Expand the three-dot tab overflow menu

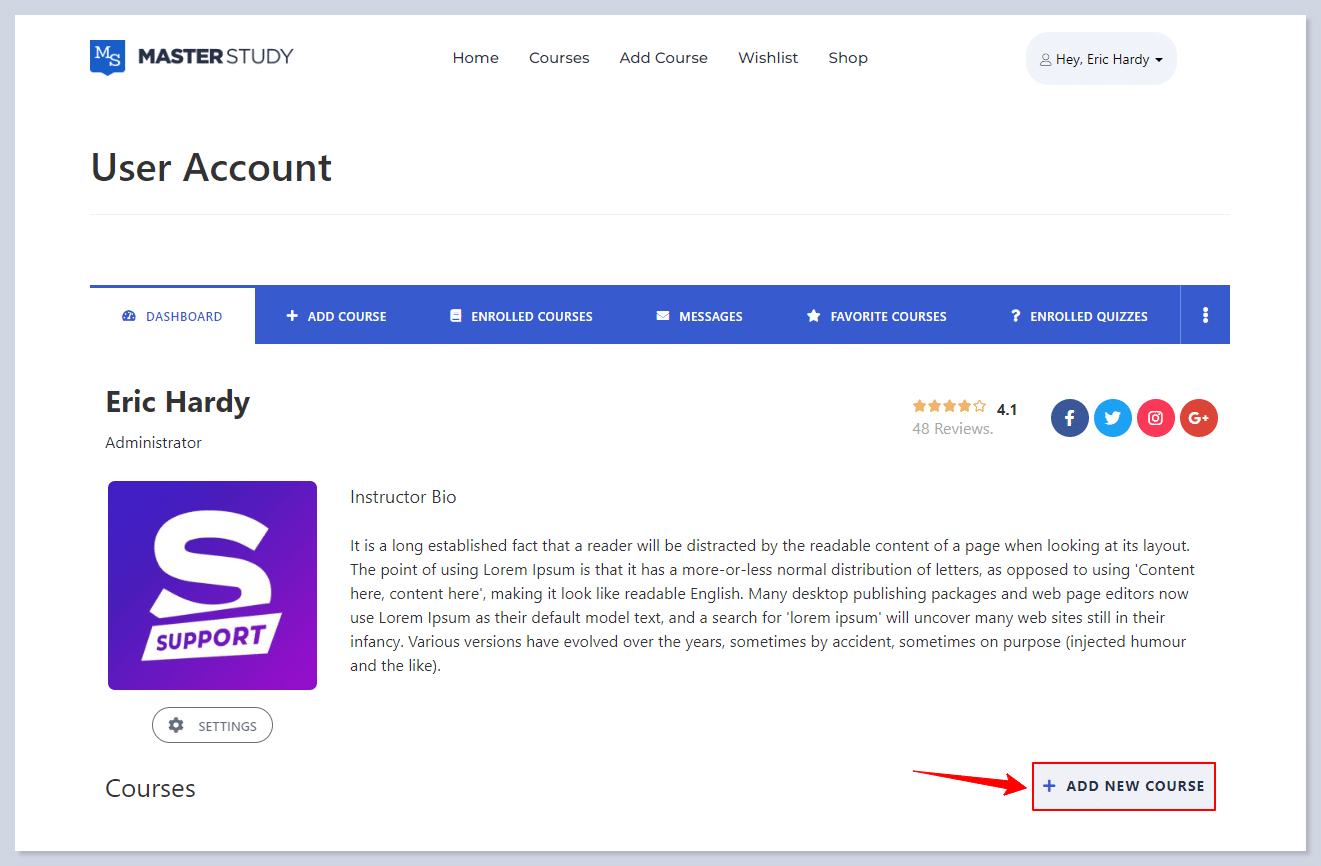click(x=1205, y=314)
